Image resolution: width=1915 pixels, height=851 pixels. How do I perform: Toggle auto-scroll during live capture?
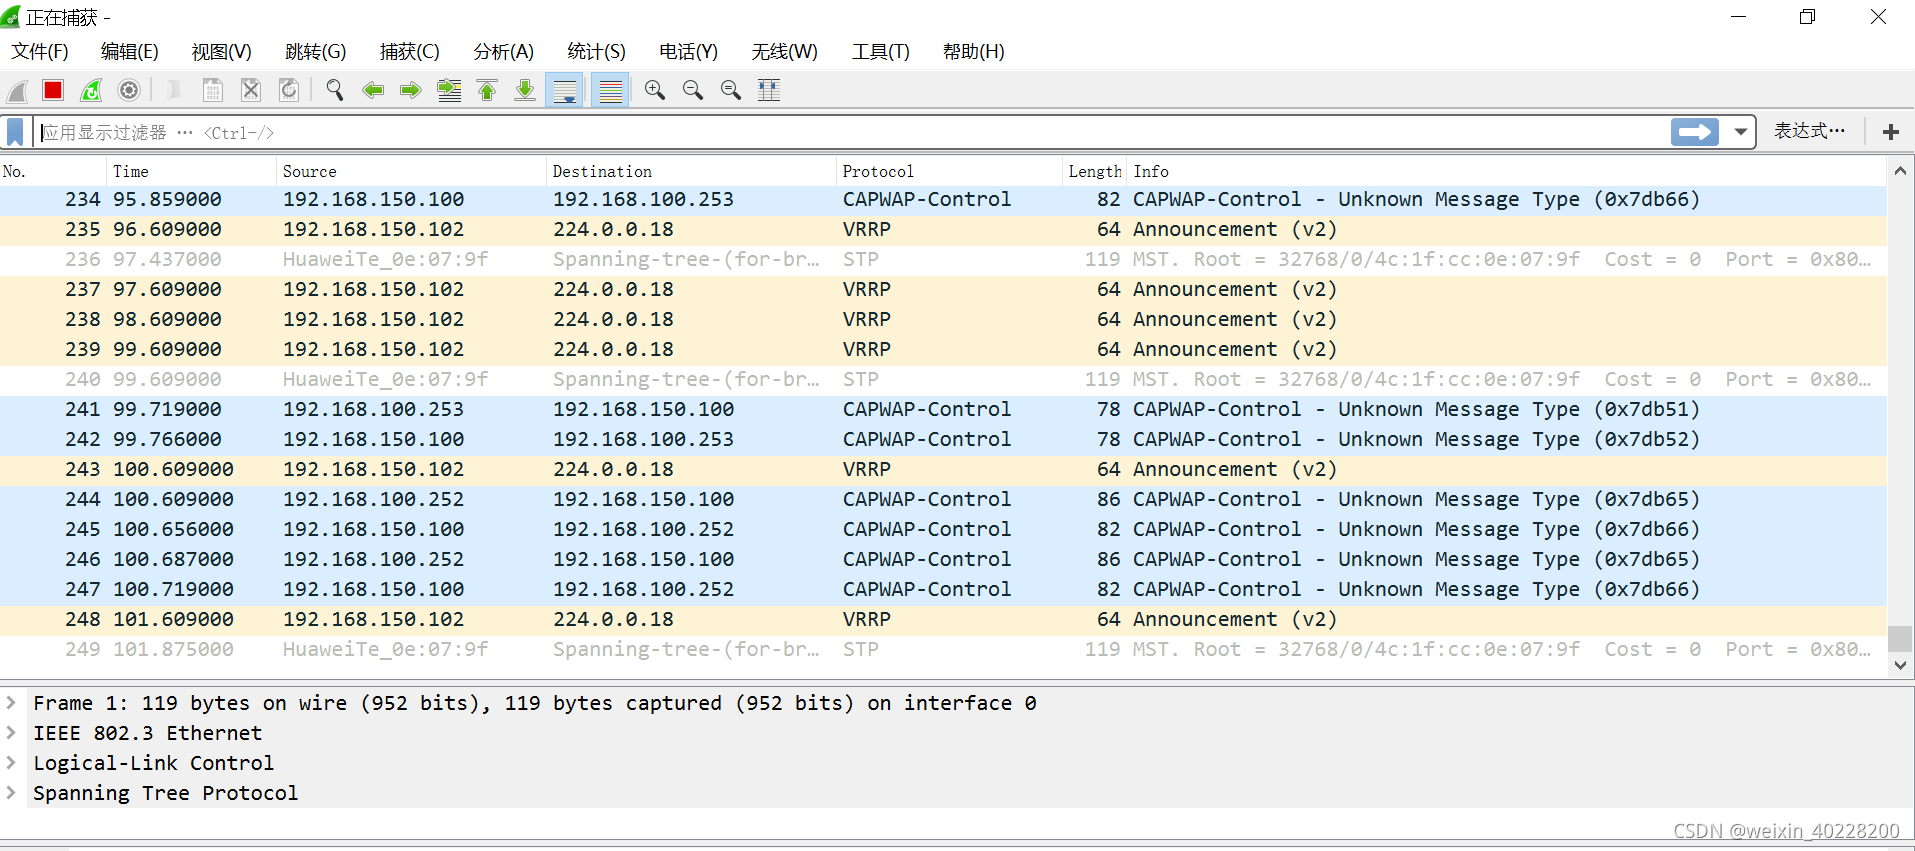tap(565, 91)
